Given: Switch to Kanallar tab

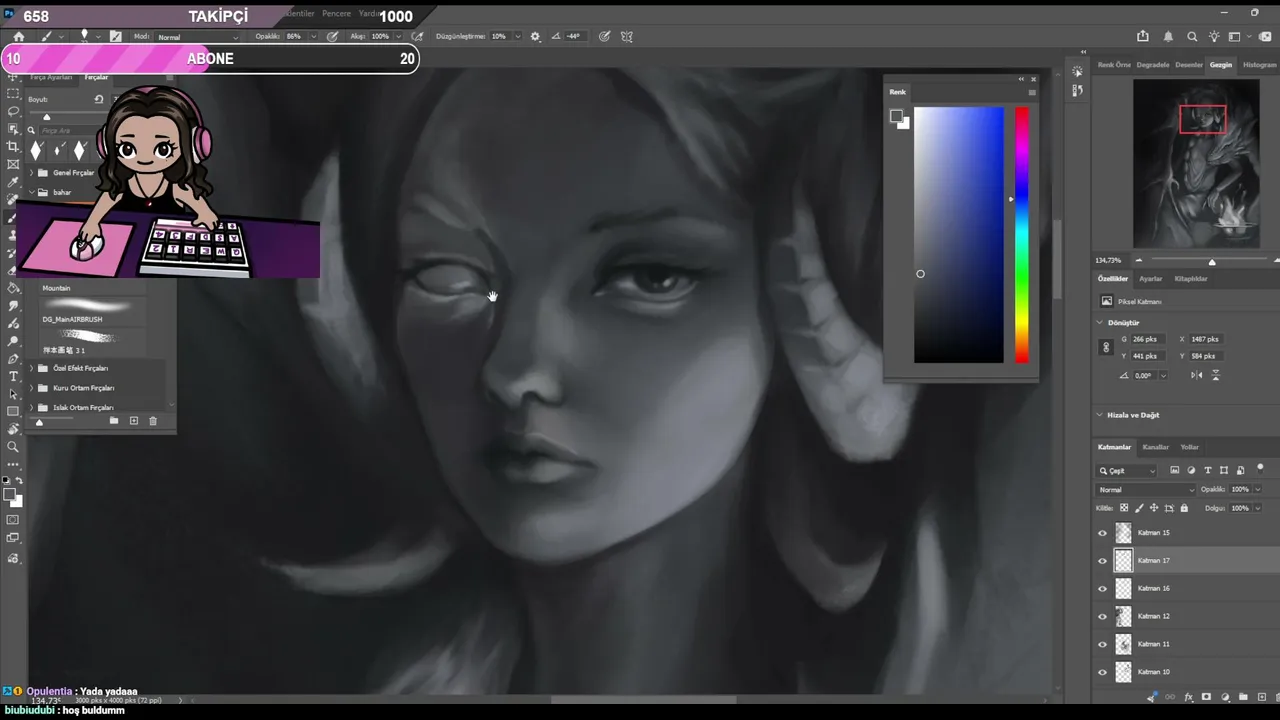Looking at the screenshot, I should tap(1156, 447).
